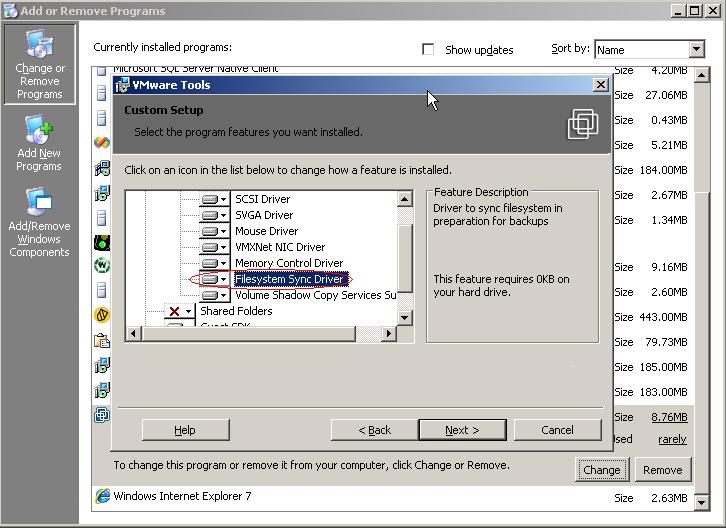Select Microsoft SQL Server Native Client entry

pos(195,69)
